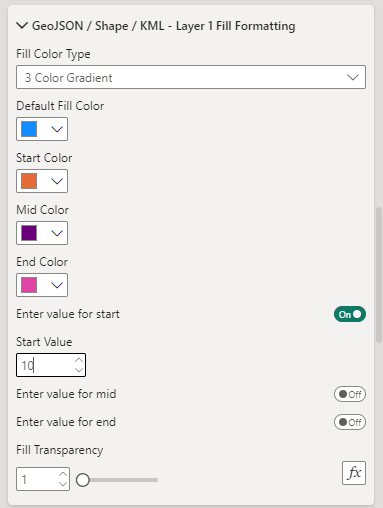Click the vertical scrollbar thumb
The height and width of the screenshot is (508, 383).
click(379, 275)
